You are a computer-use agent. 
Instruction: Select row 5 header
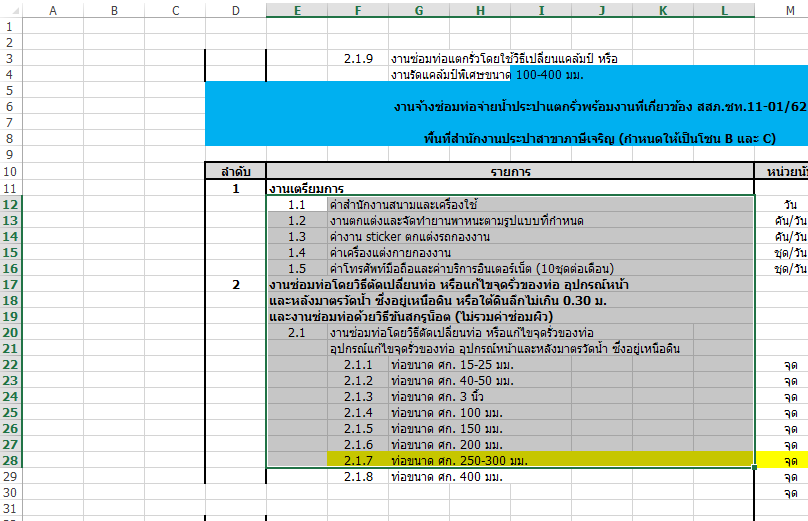[x=10, y=91]
